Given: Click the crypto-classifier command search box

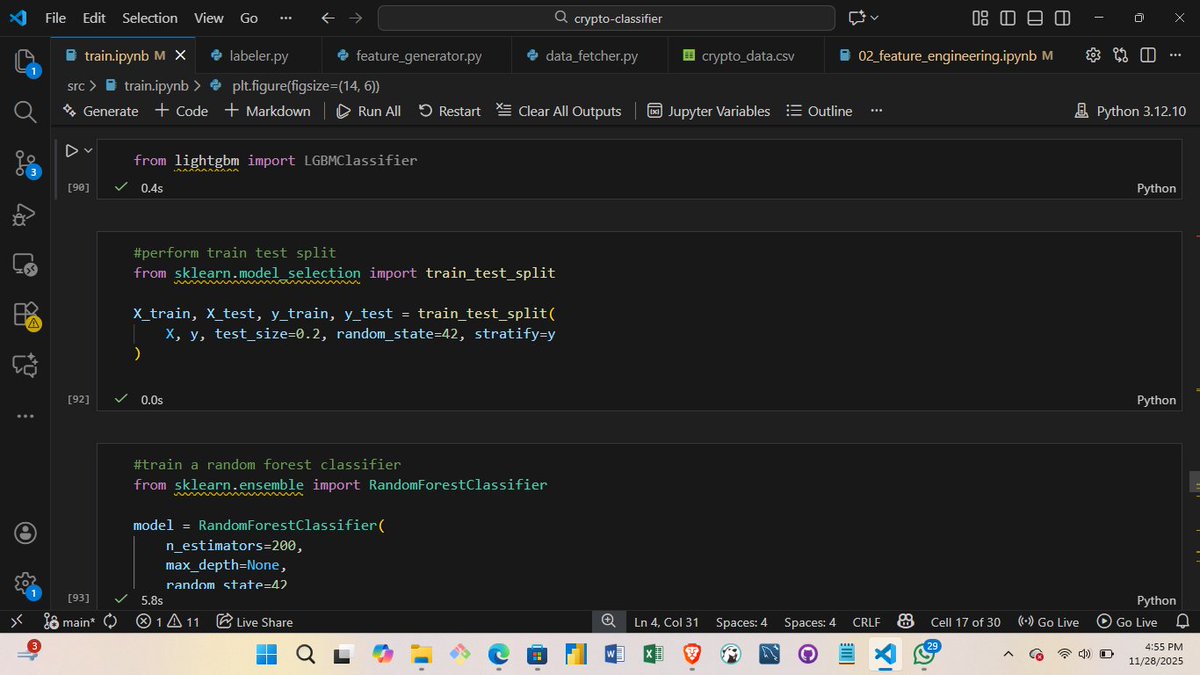Looking at the screenshot, I should tap(606, 18).
